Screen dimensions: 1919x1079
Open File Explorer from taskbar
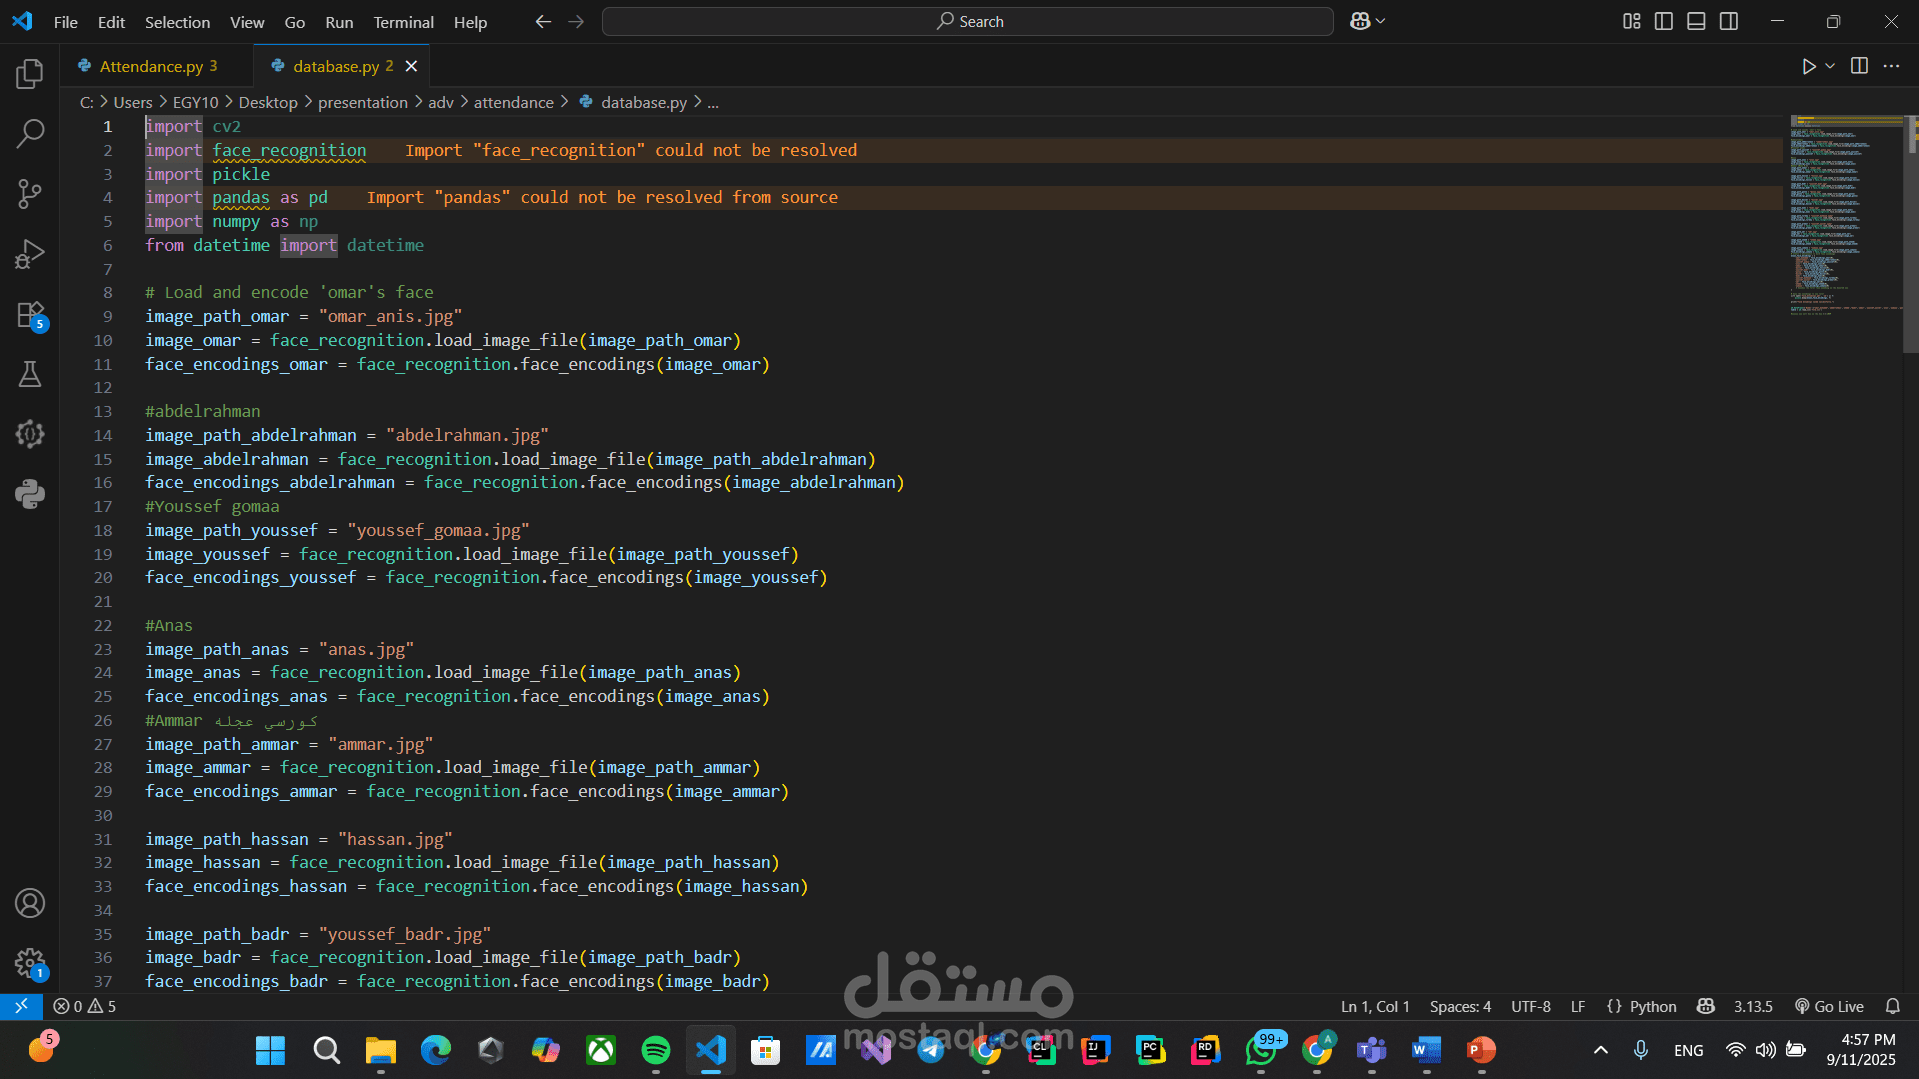click(x=380, y=1050)
